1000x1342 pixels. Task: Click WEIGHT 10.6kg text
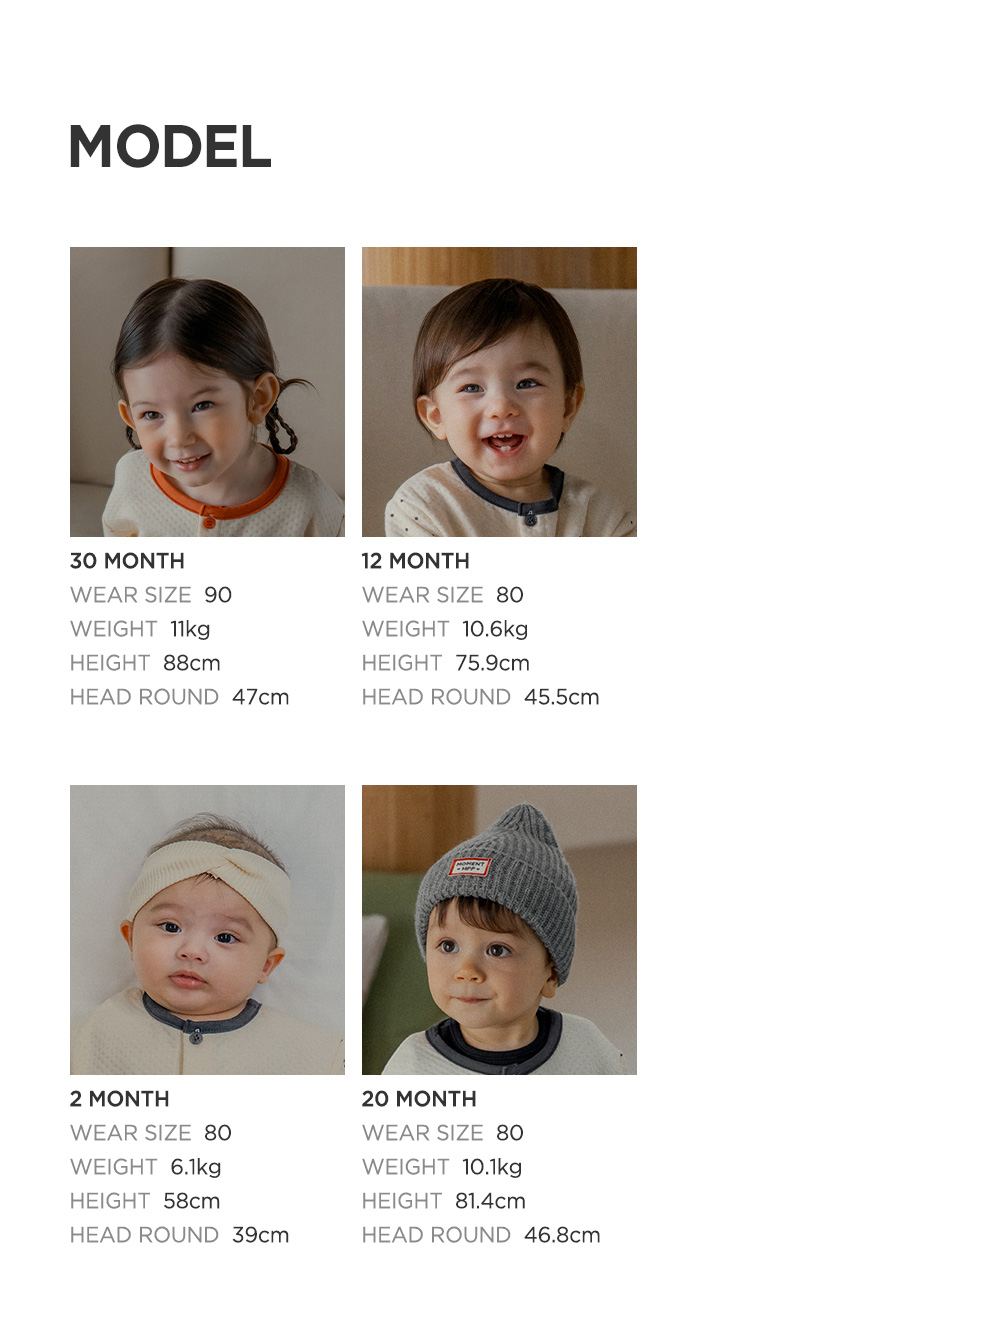(445, 629)
